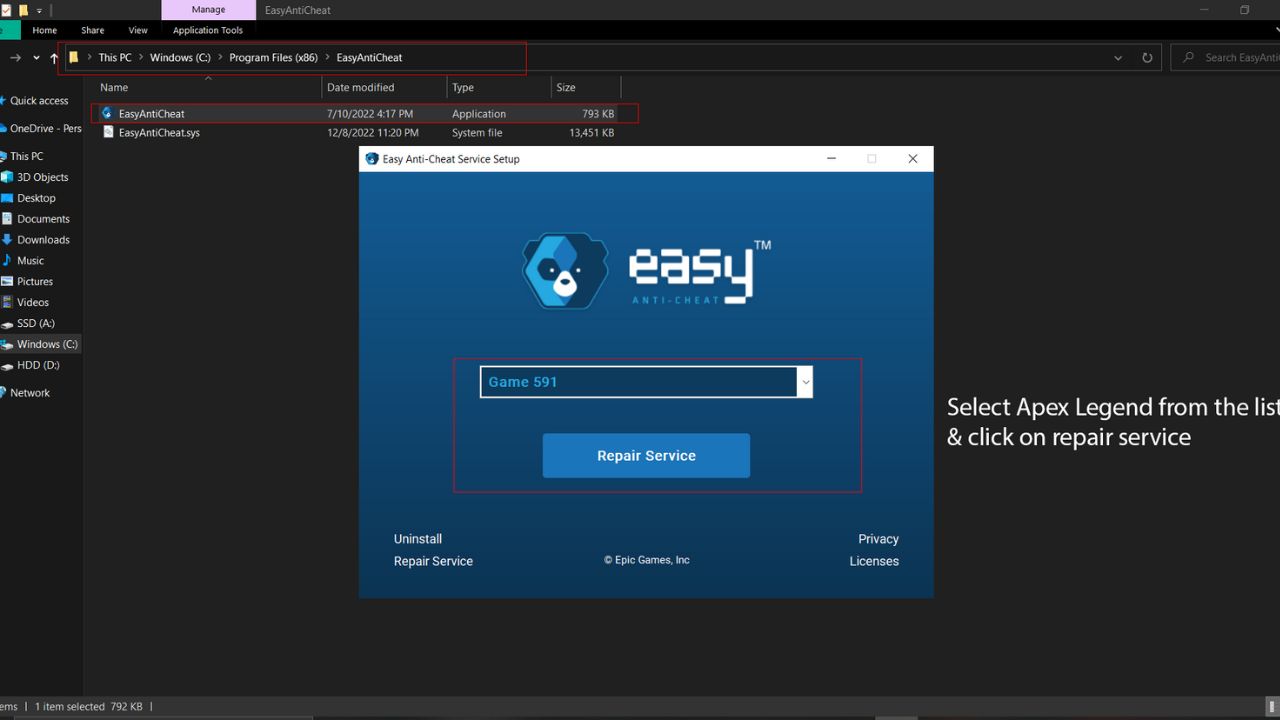Select the Music folder in sidebar
The image size is (1280, 720).
pos(30,261)
